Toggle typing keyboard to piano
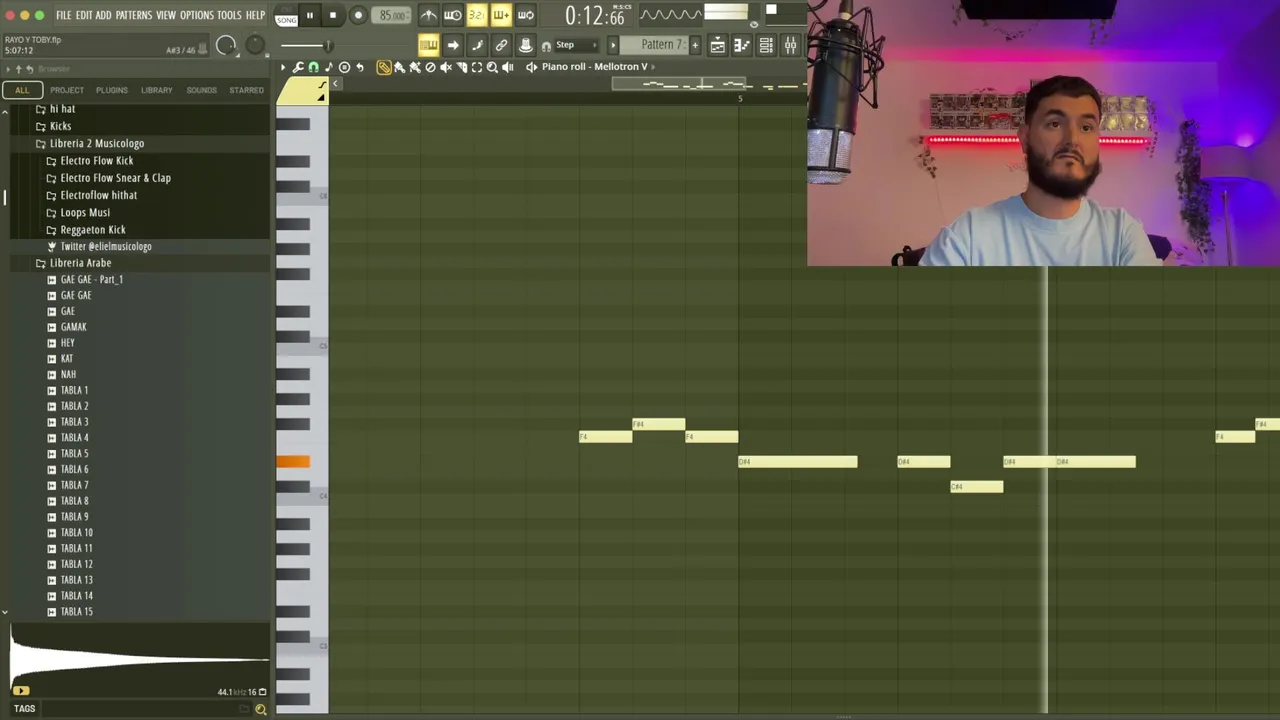The image size is (1280, 720). click(x=429, y=45)
